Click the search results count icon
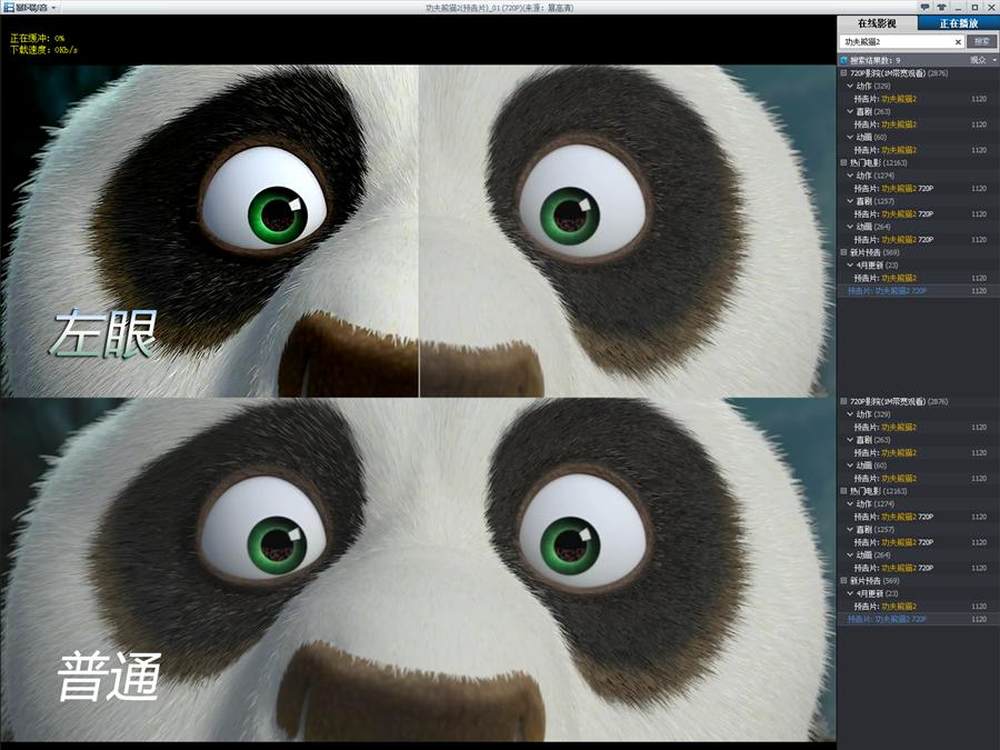 click(x=844, y=60)
